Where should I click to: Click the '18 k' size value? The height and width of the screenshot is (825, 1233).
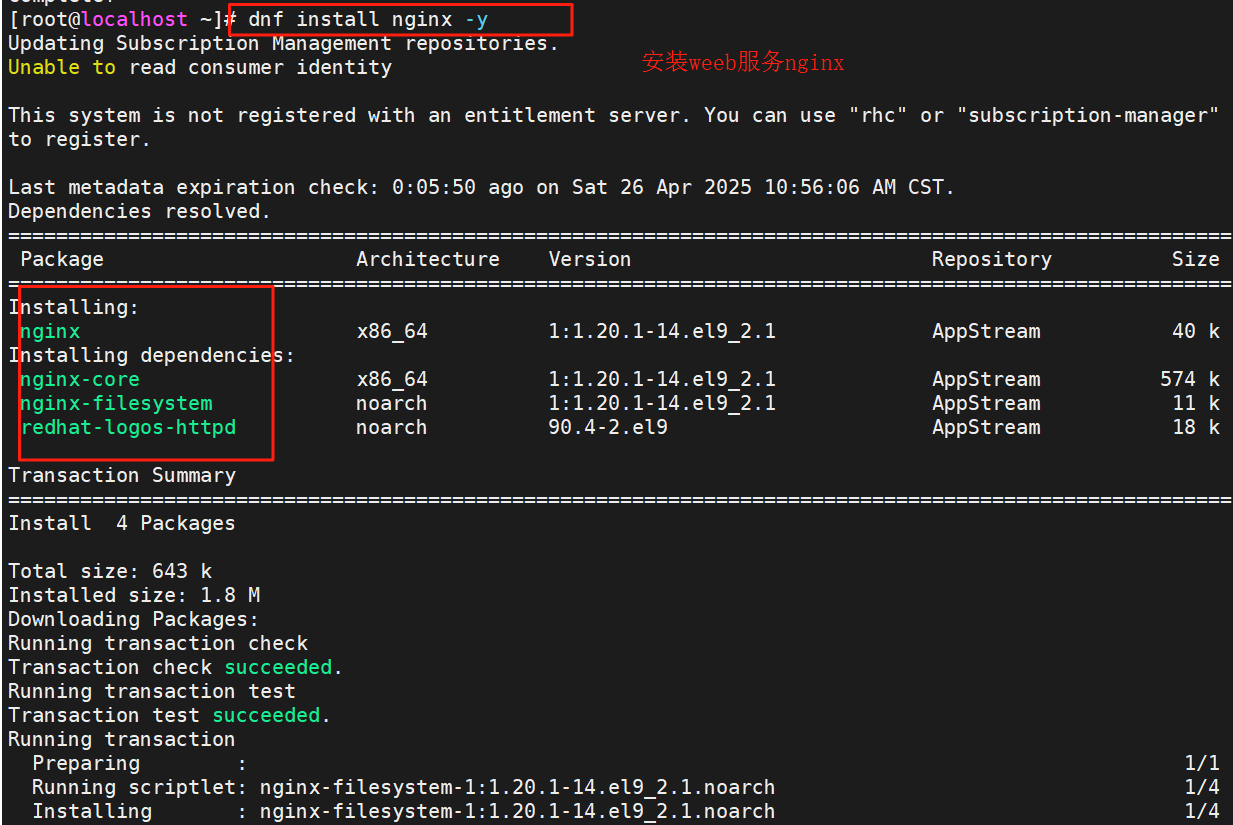coord(1196,427)
